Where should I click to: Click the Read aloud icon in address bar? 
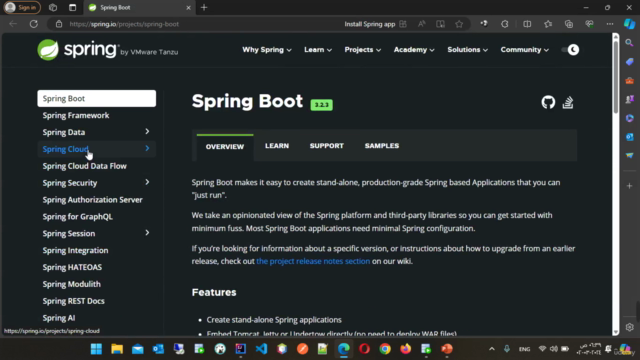click(x=422, y=24)
